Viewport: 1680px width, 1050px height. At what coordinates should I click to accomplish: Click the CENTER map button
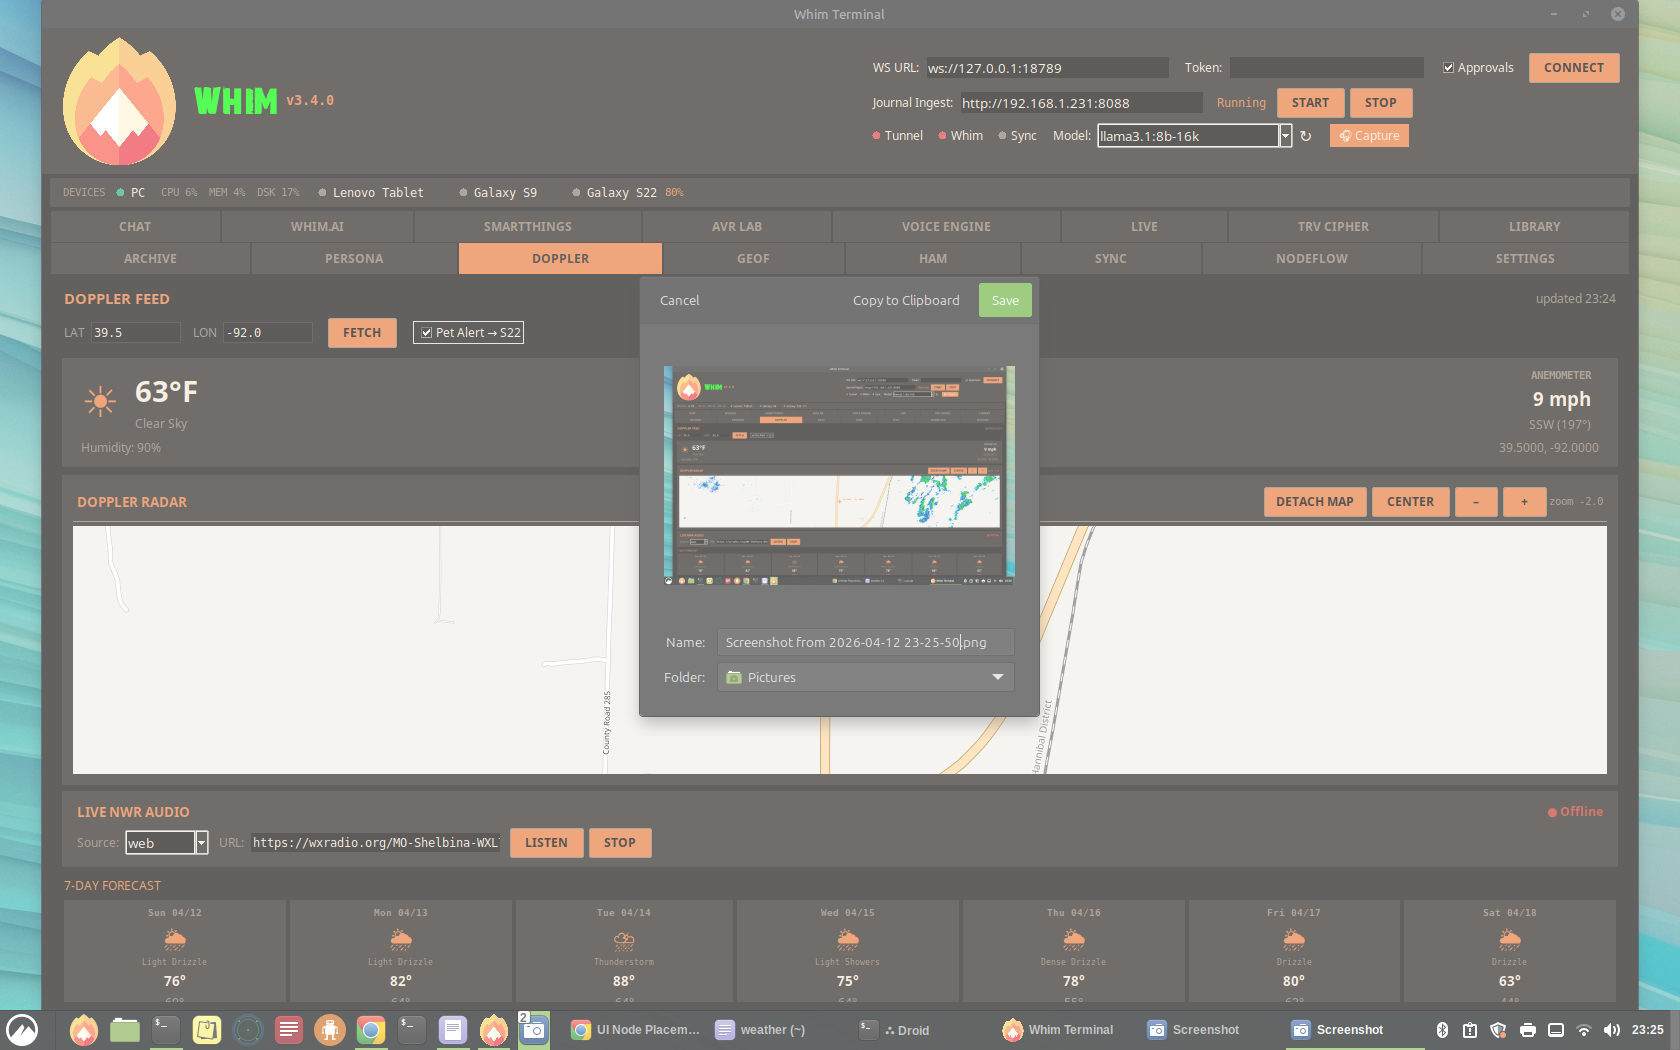1410,502
